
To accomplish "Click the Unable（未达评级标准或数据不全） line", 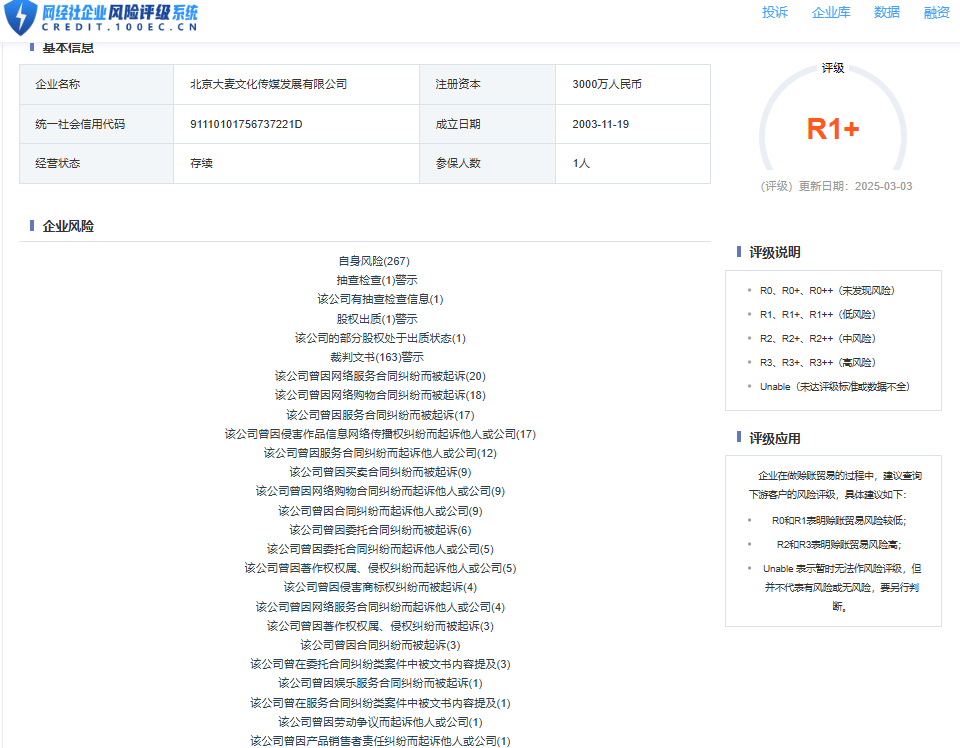I will tap(835, 387).
